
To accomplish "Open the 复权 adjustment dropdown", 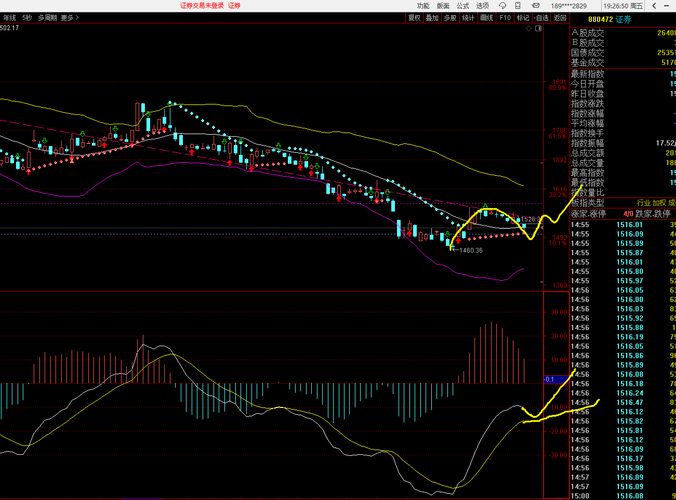I will click(x=414, y=17).
